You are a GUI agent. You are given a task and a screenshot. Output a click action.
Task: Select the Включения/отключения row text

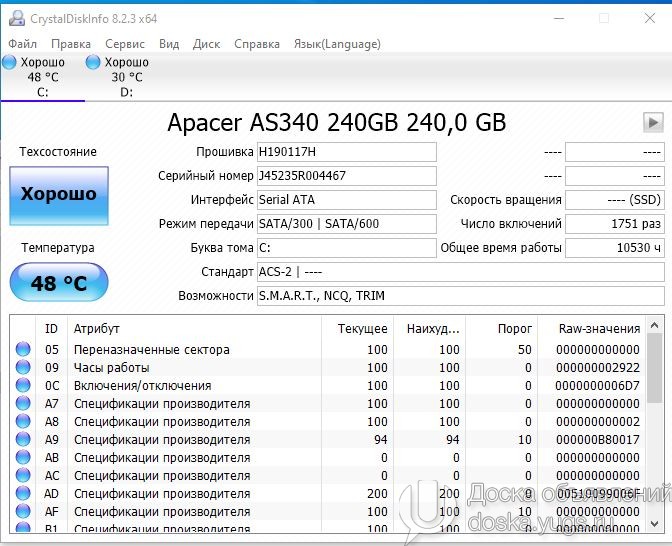click(x=142, y=386)
